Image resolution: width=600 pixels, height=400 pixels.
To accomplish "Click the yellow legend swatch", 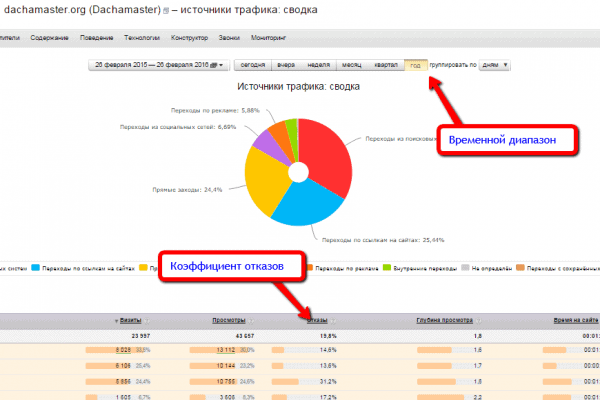I will pyautogui.click(x=143, y=268).
